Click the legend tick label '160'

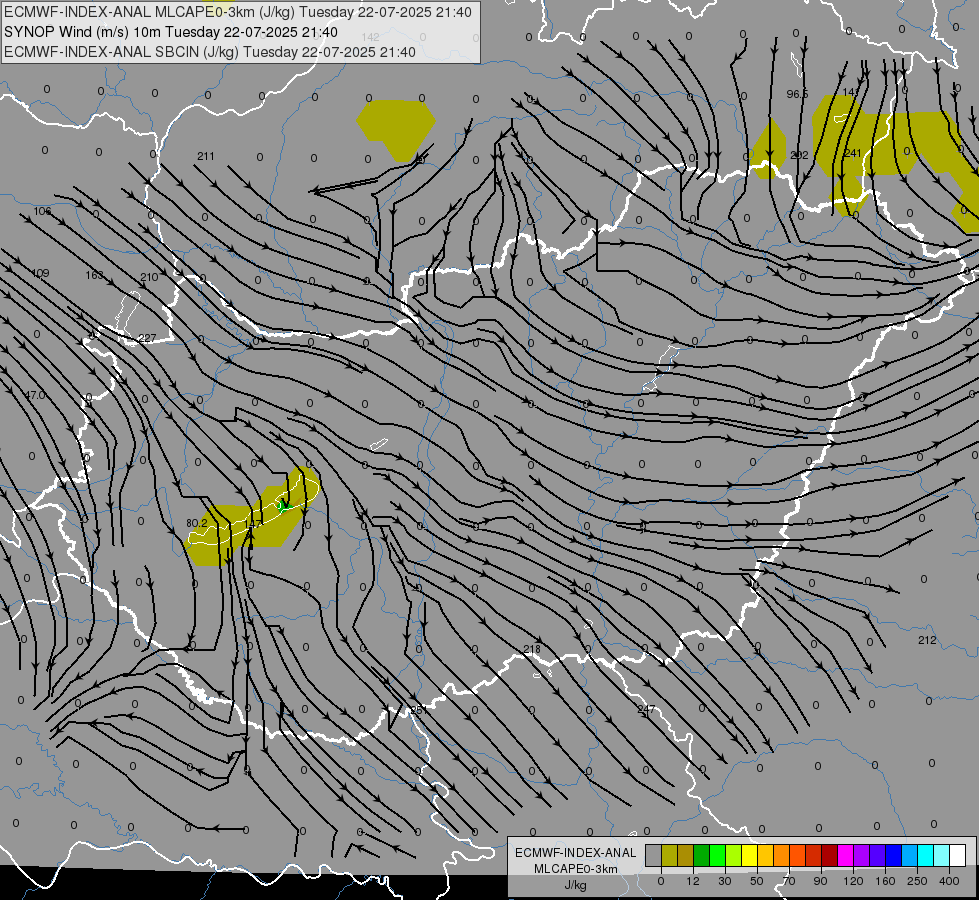coord(885,881)
